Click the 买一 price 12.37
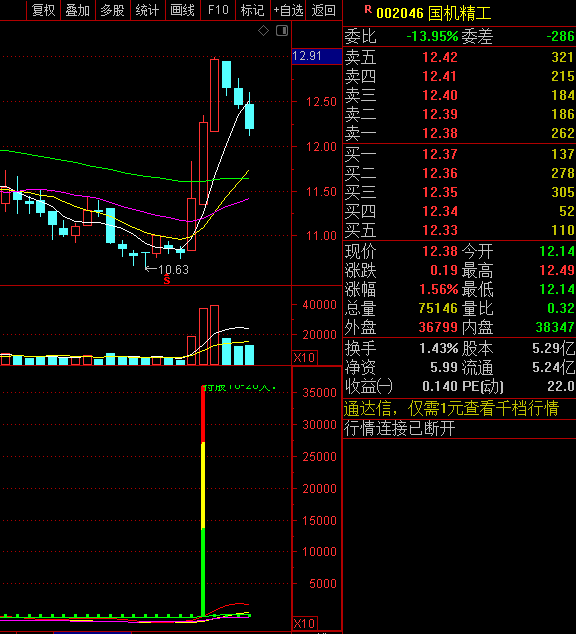The image size is (576, 634). (x=440, y=154)
